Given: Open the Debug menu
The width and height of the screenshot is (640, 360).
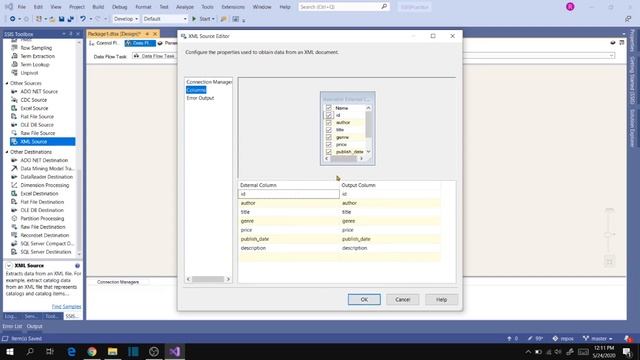Looking at the screenshot, I should click(x=120, y=7).
